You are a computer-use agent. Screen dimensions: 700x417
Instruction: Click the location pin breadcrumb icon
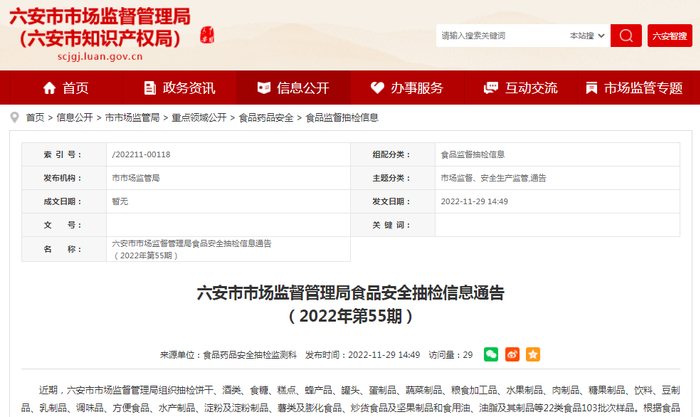coord(15,117)
